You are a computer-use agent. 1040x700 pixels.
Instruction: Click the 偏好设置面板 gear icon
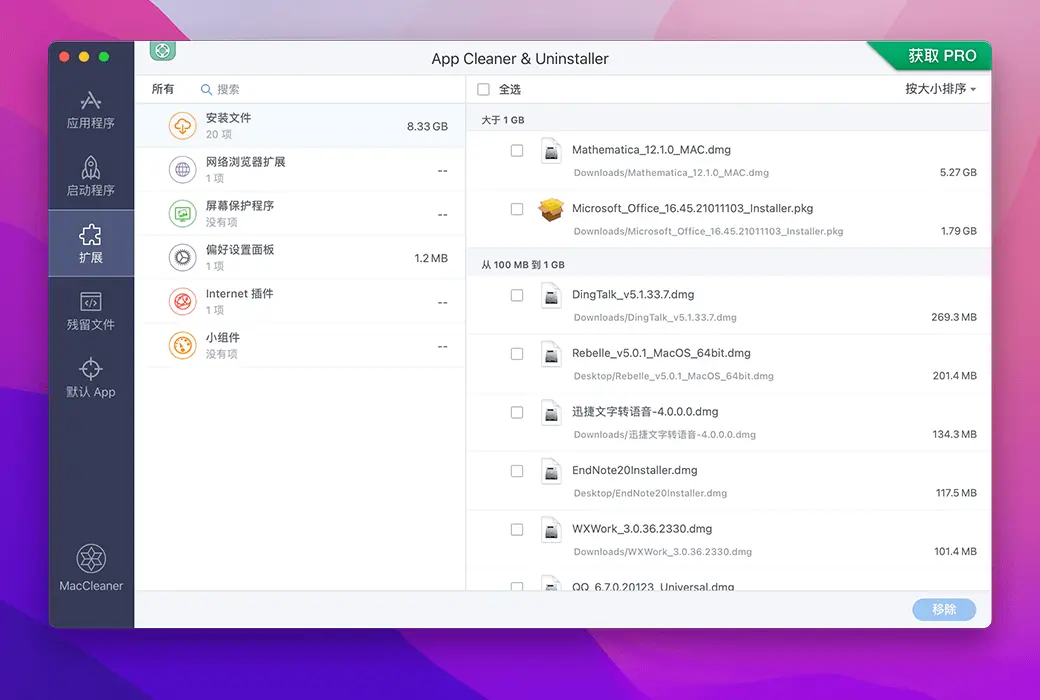click(x=182, y=257)
